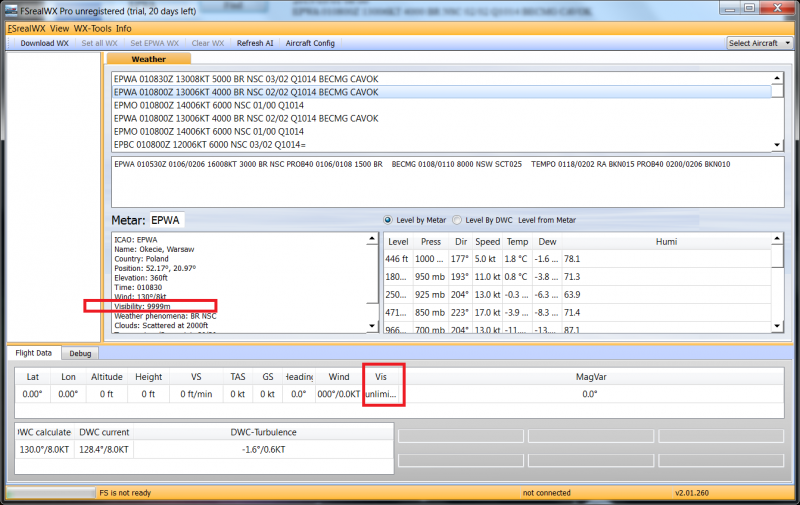
Task: Click Set all WX toolbar button
Action: (99, 43)
